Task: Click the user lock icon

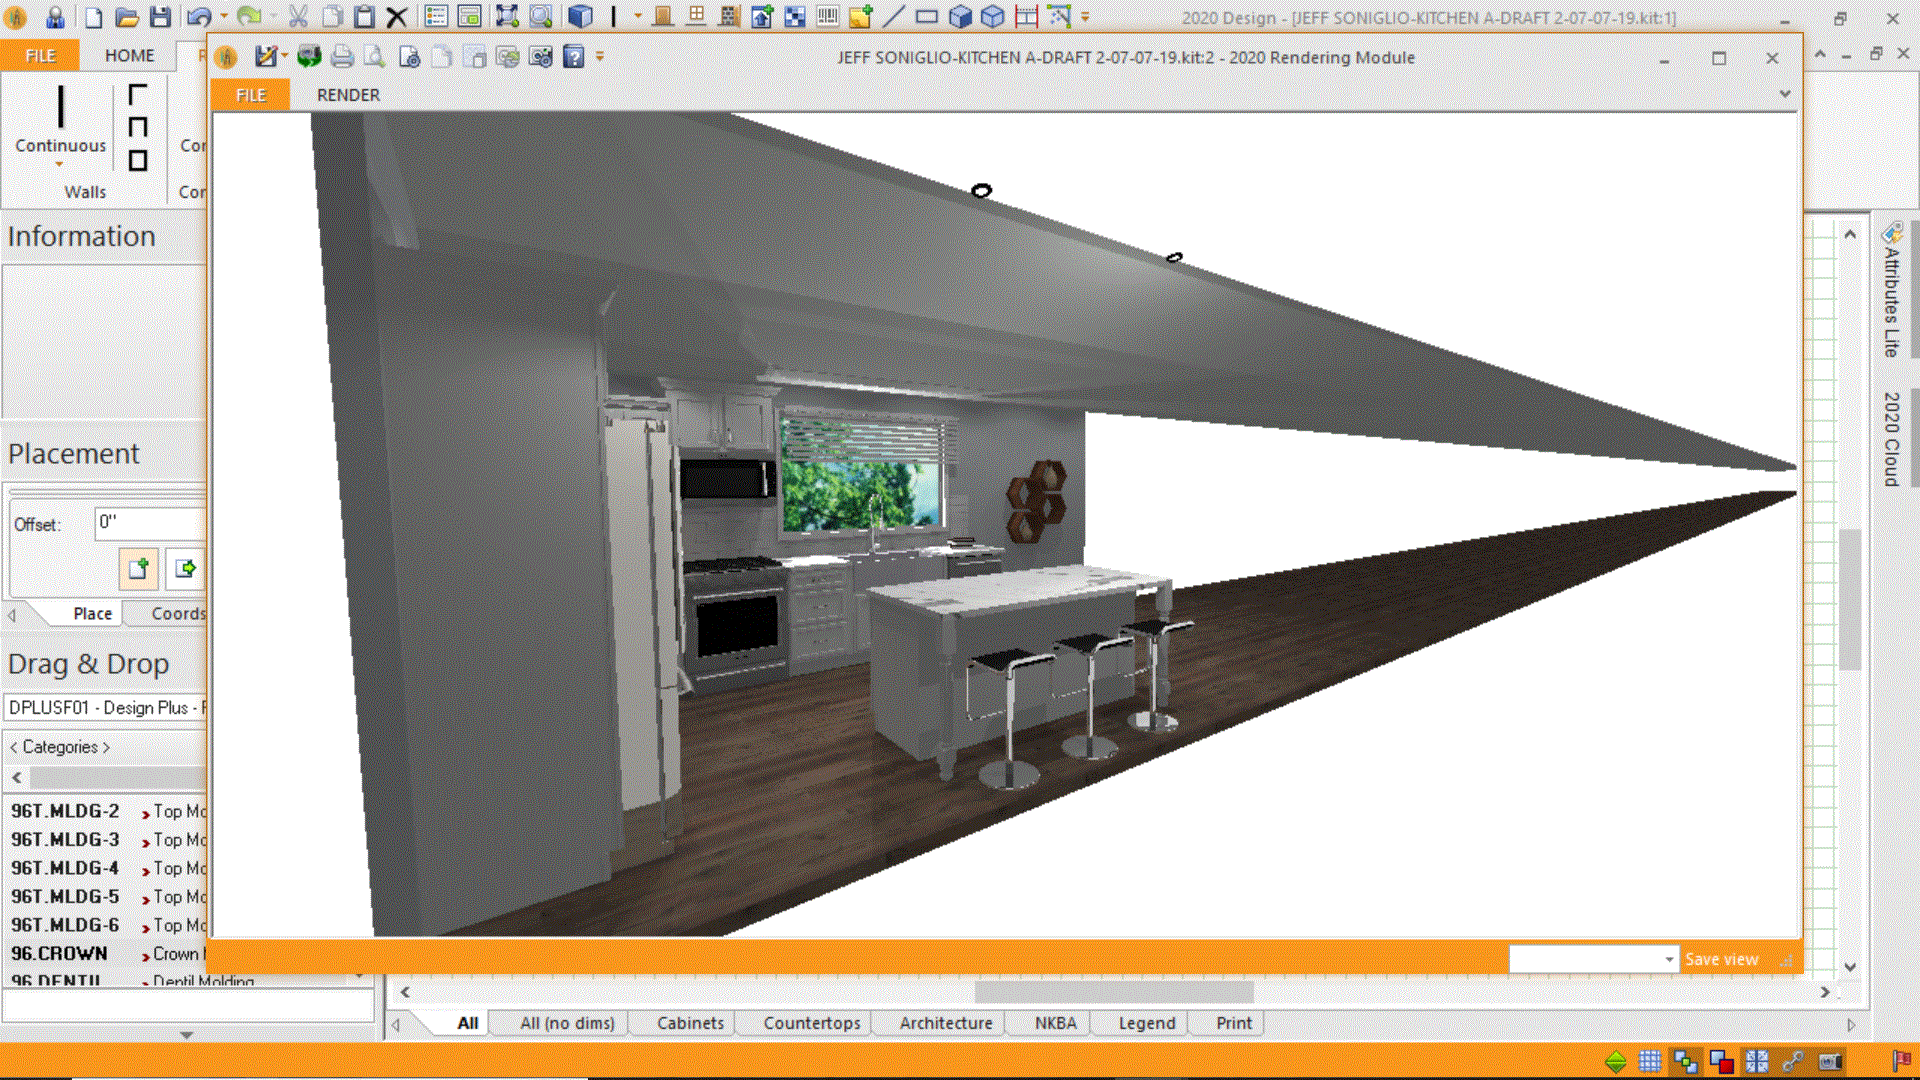Action: [x=55, y=17]
